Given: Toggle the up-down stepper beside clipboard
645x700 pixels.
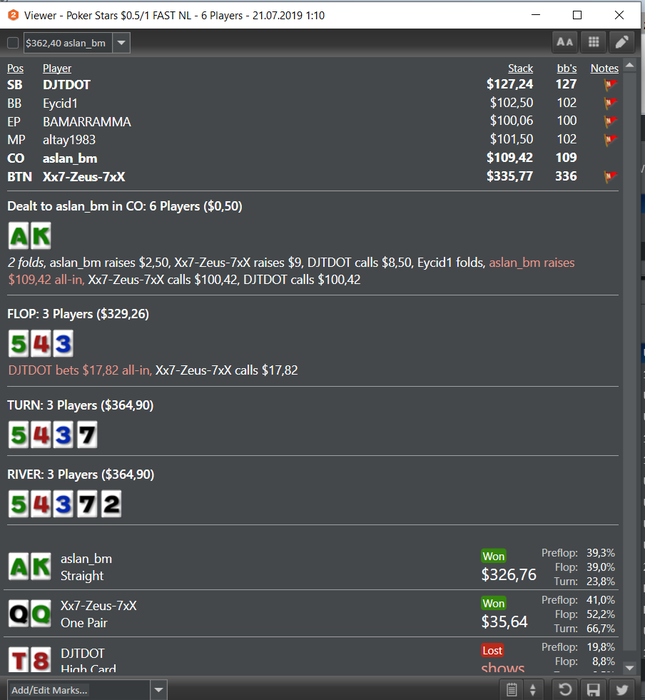Looking at the screenshot, I should coord(533,690).
